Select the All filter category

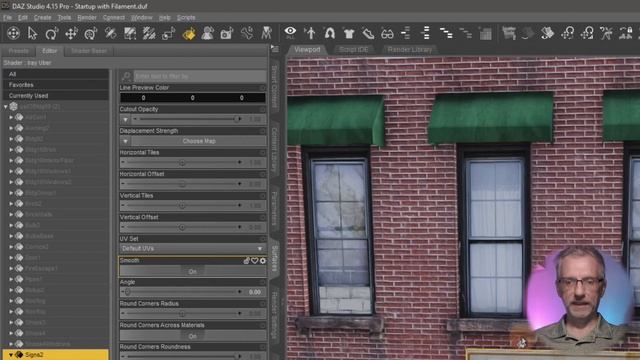click(56, 74)
